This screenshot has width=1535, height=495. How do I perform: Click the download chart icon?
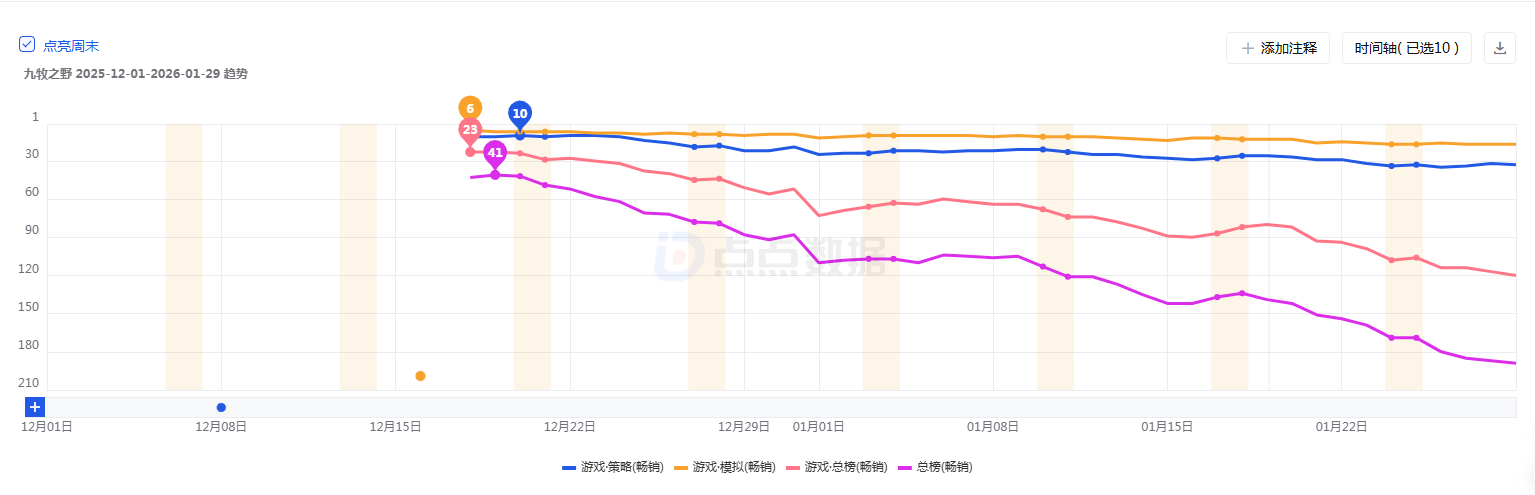click(1499, 48)
